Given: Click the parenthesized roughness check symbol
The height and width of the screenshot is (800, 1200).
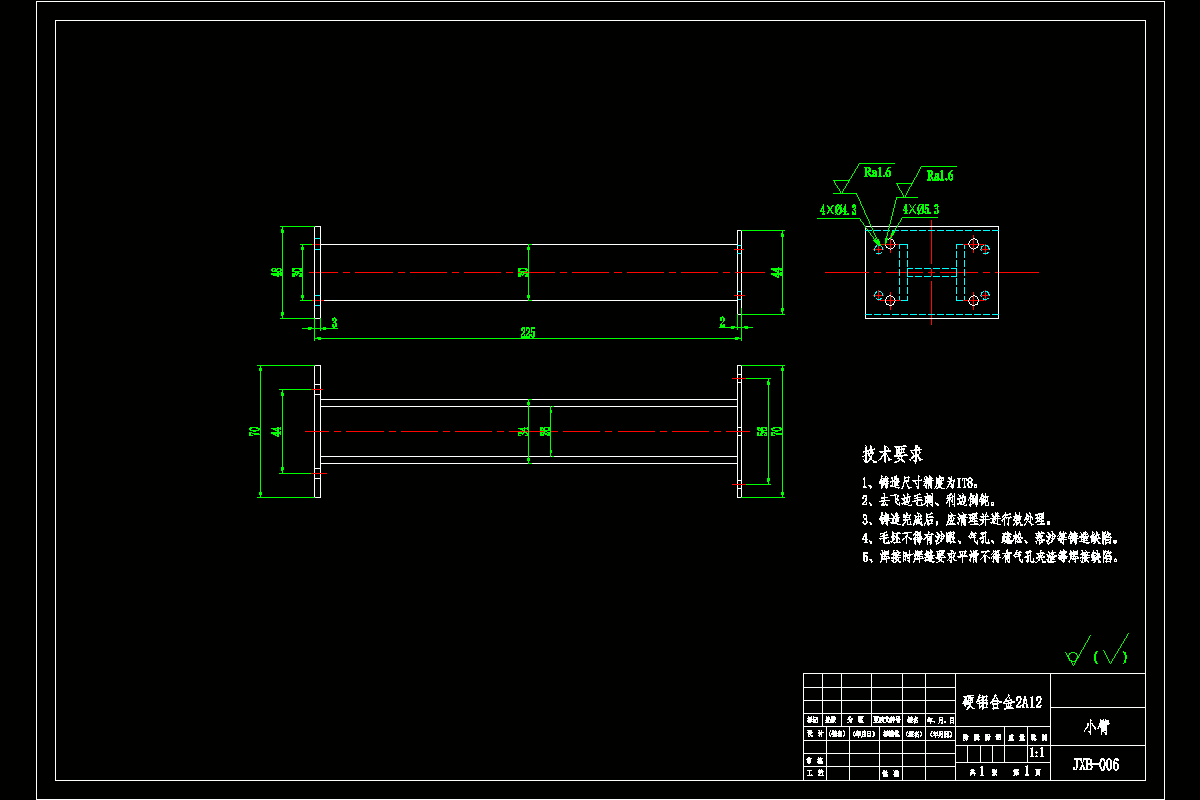Looking at the screenshot, I should (1112, 650).
